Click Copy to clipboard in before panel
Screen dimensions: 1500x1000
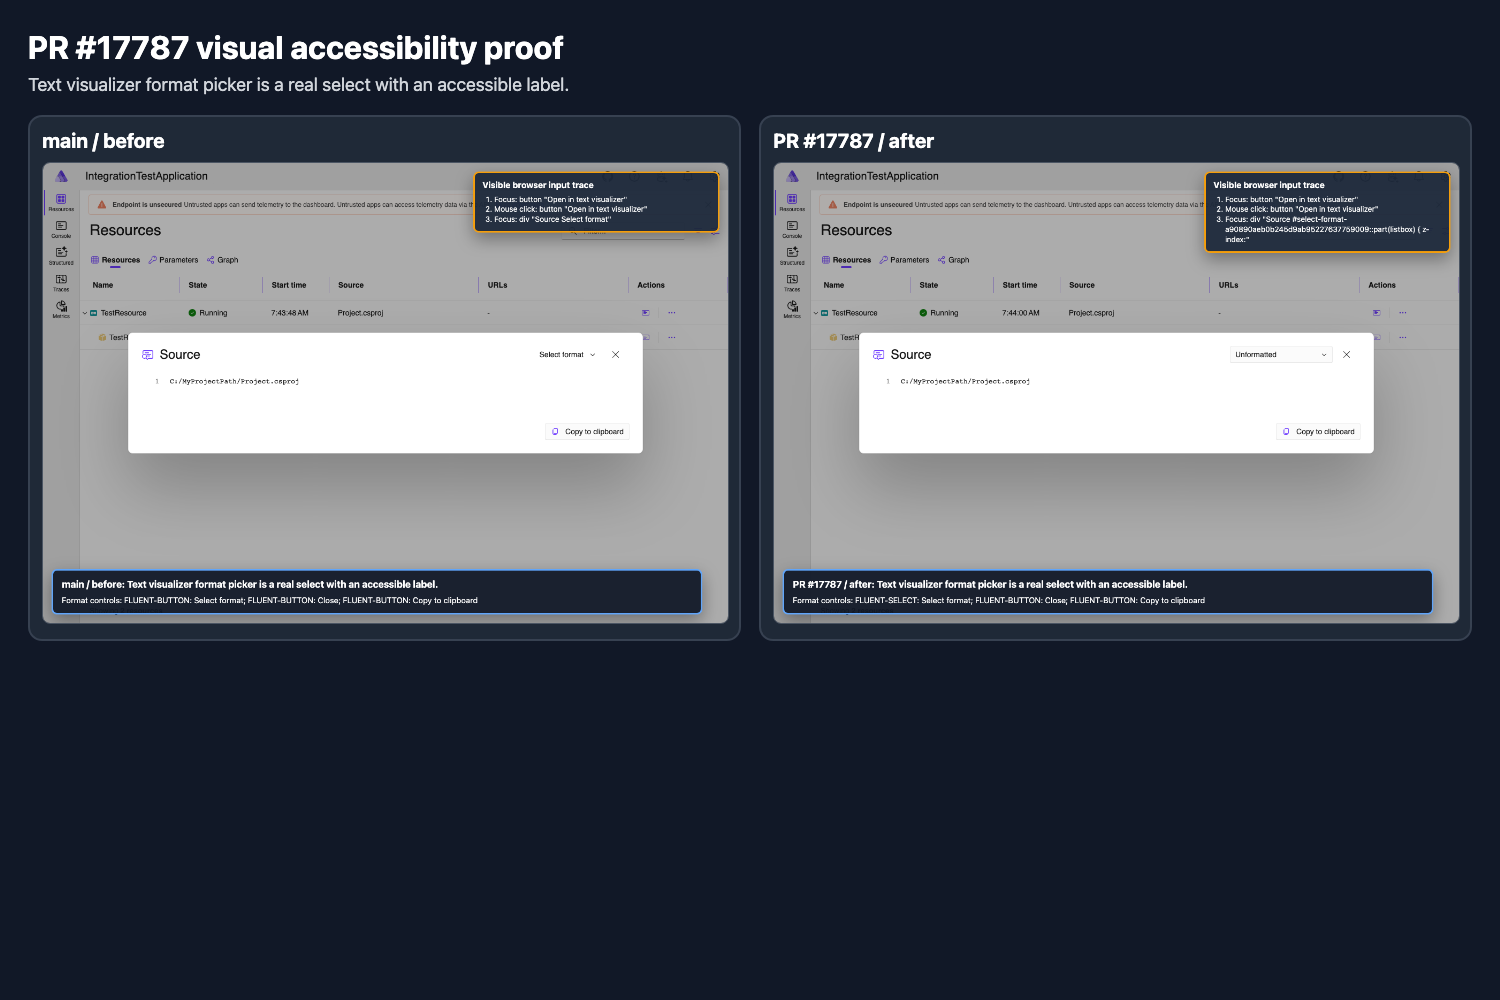pyautogui.click(x=588, y=432)
